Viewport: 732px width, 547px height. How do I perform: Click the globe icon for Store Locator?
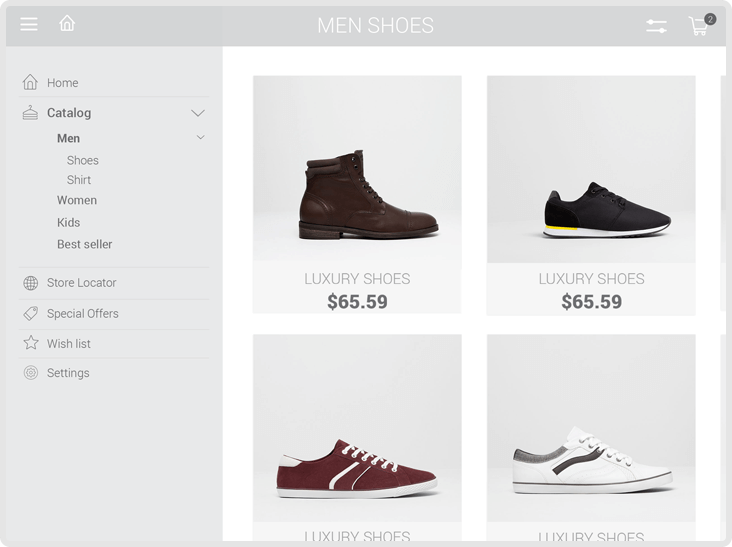coord(31,283)
